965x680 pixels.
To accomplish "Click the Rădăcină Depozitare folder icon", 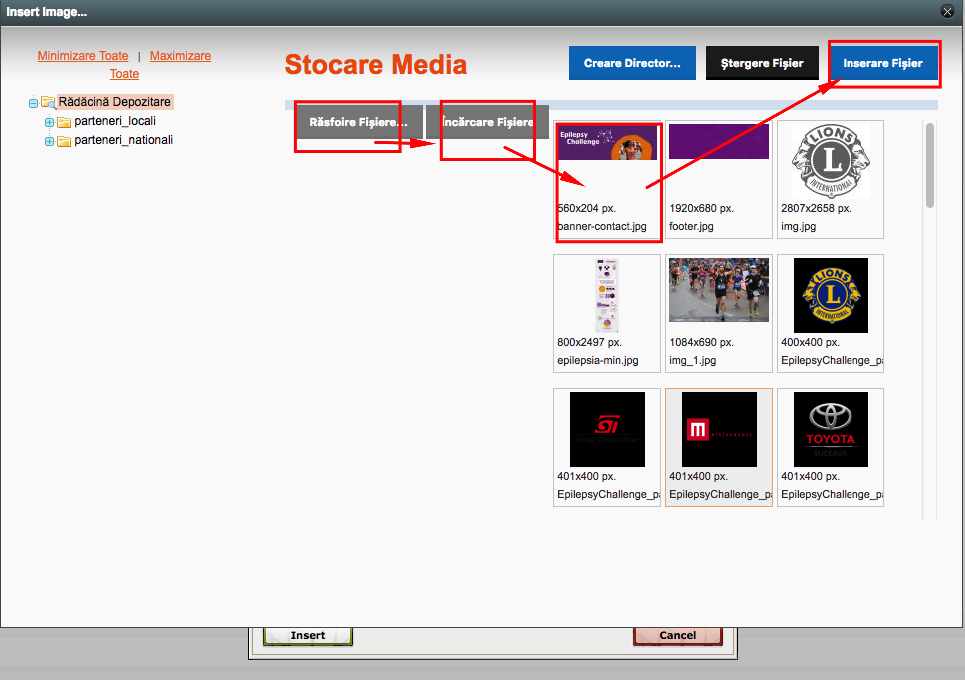I will (48, 102).
